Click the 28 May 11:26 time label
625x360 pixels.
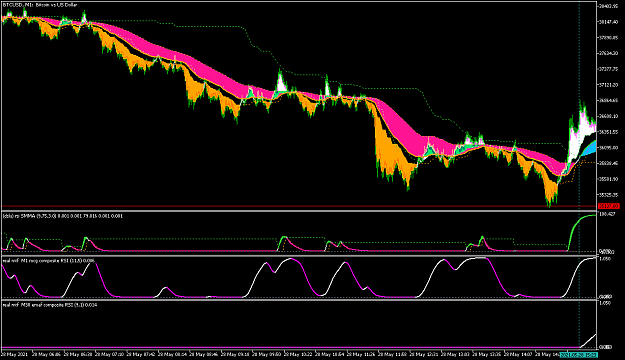(x=361, y=354)
